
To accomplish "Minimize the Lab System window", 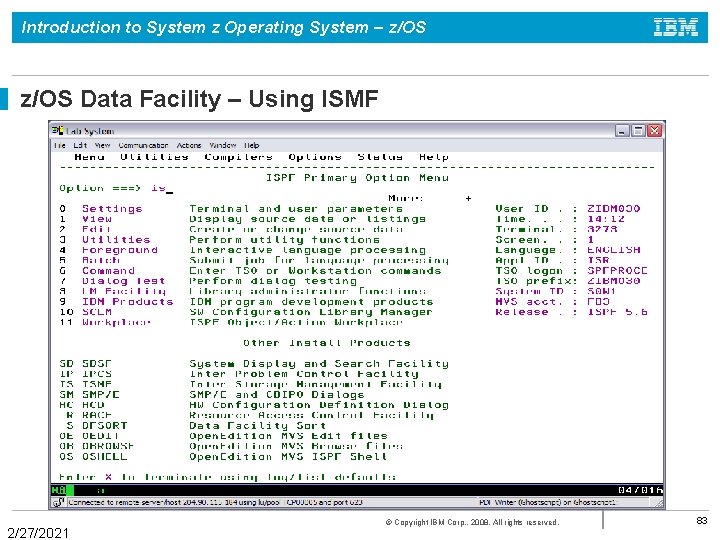I will [622, 131].
